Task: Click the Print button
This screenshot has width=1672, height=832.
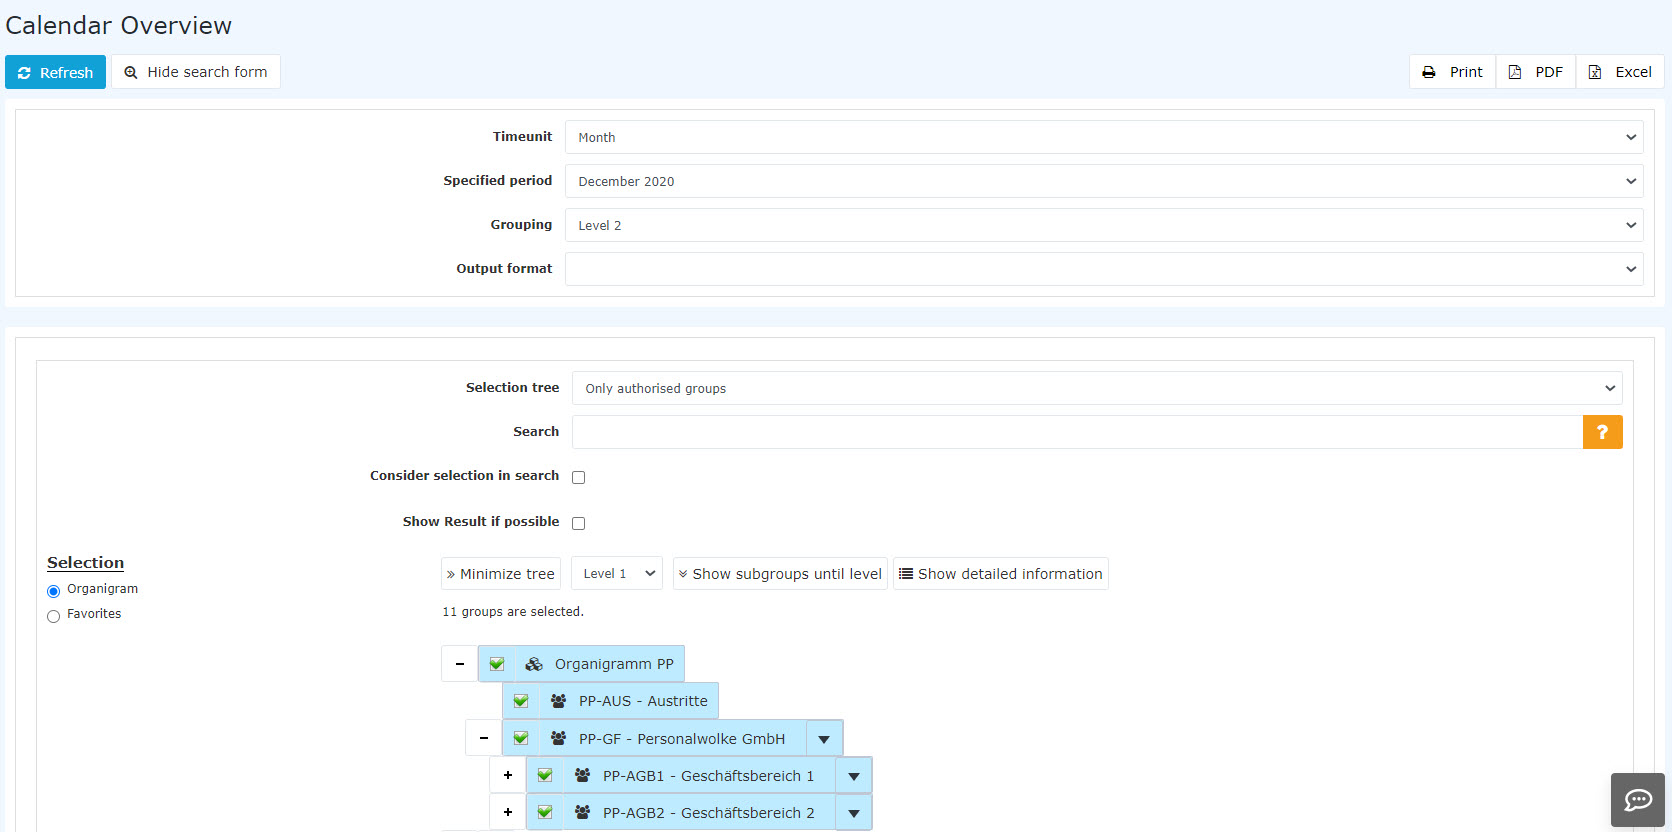Action: tap(1452, 72)
